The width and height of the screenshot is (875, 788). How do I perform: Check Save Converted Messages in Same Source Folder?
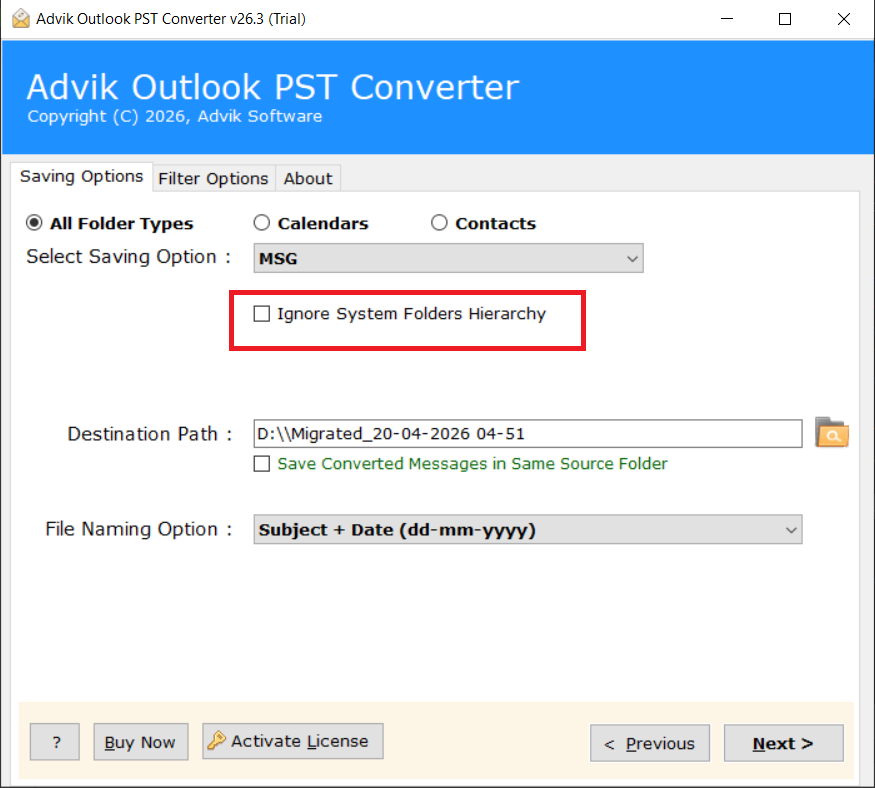click(x=262, y=464)
